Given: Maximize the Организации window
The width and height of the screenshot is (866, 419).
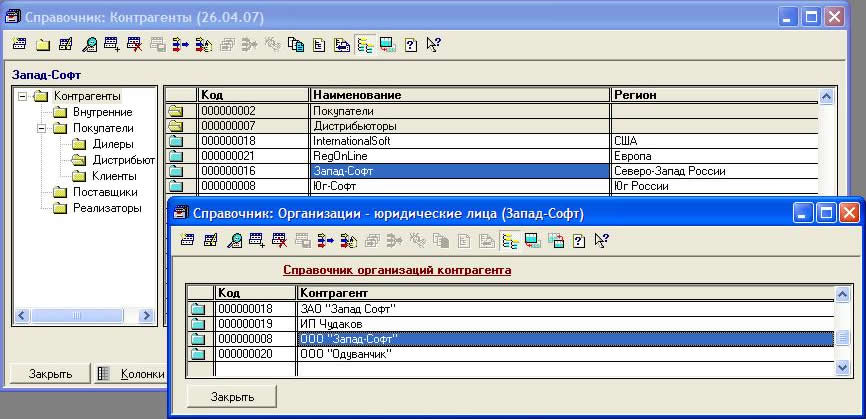Looking at the screenshot, I should click(x=826, y=213).
